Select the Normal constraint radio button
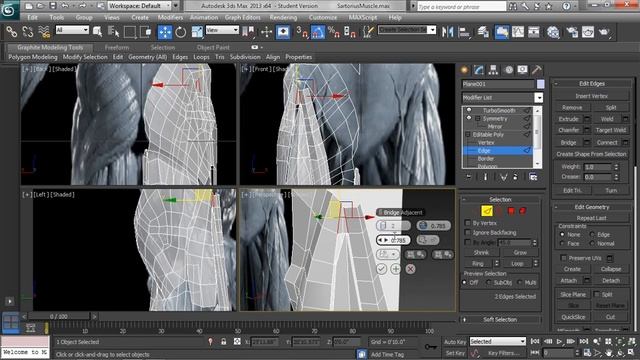This screenshot has width=640, height=360. point(592,243)
